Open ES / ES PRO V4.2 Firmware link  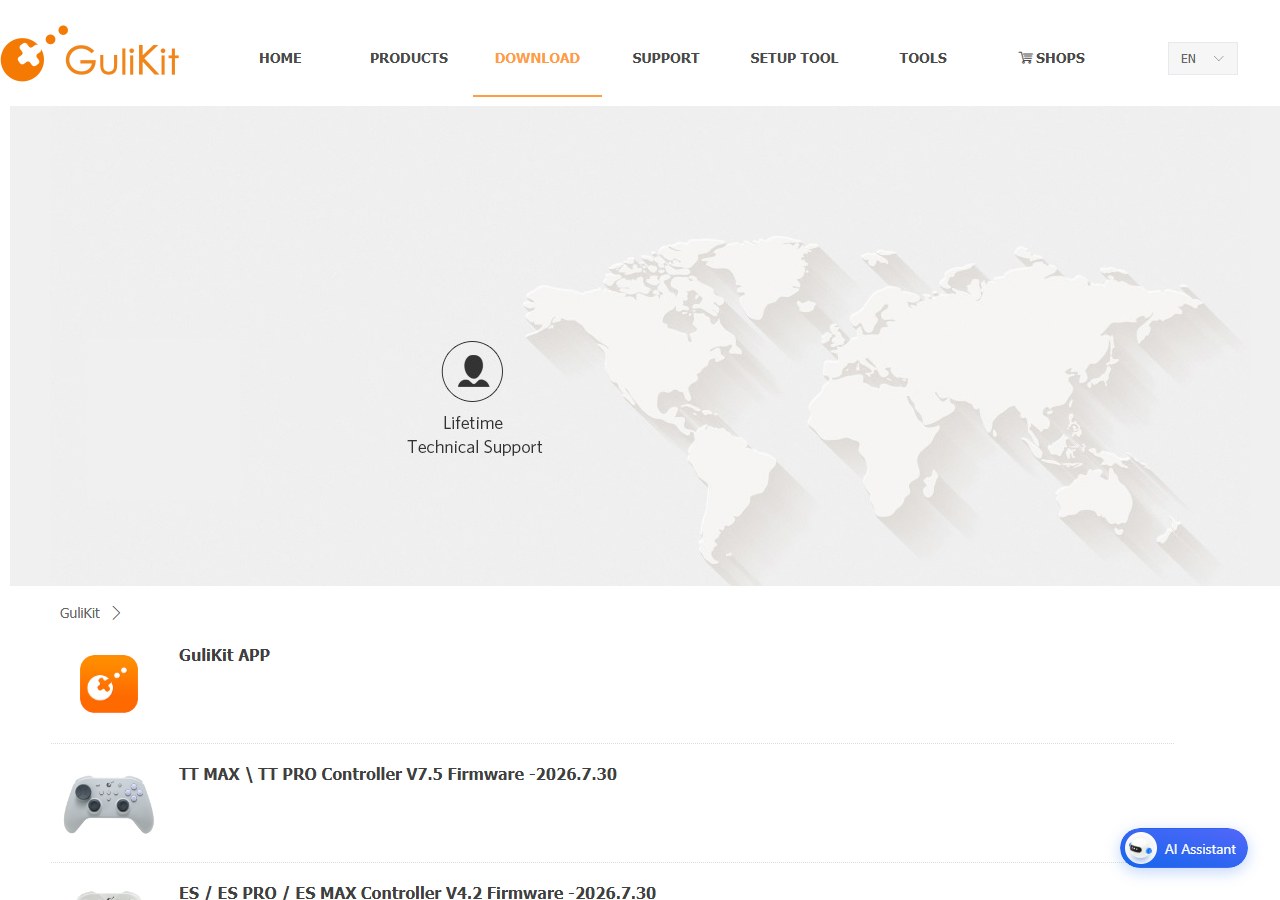click(417, 892)
